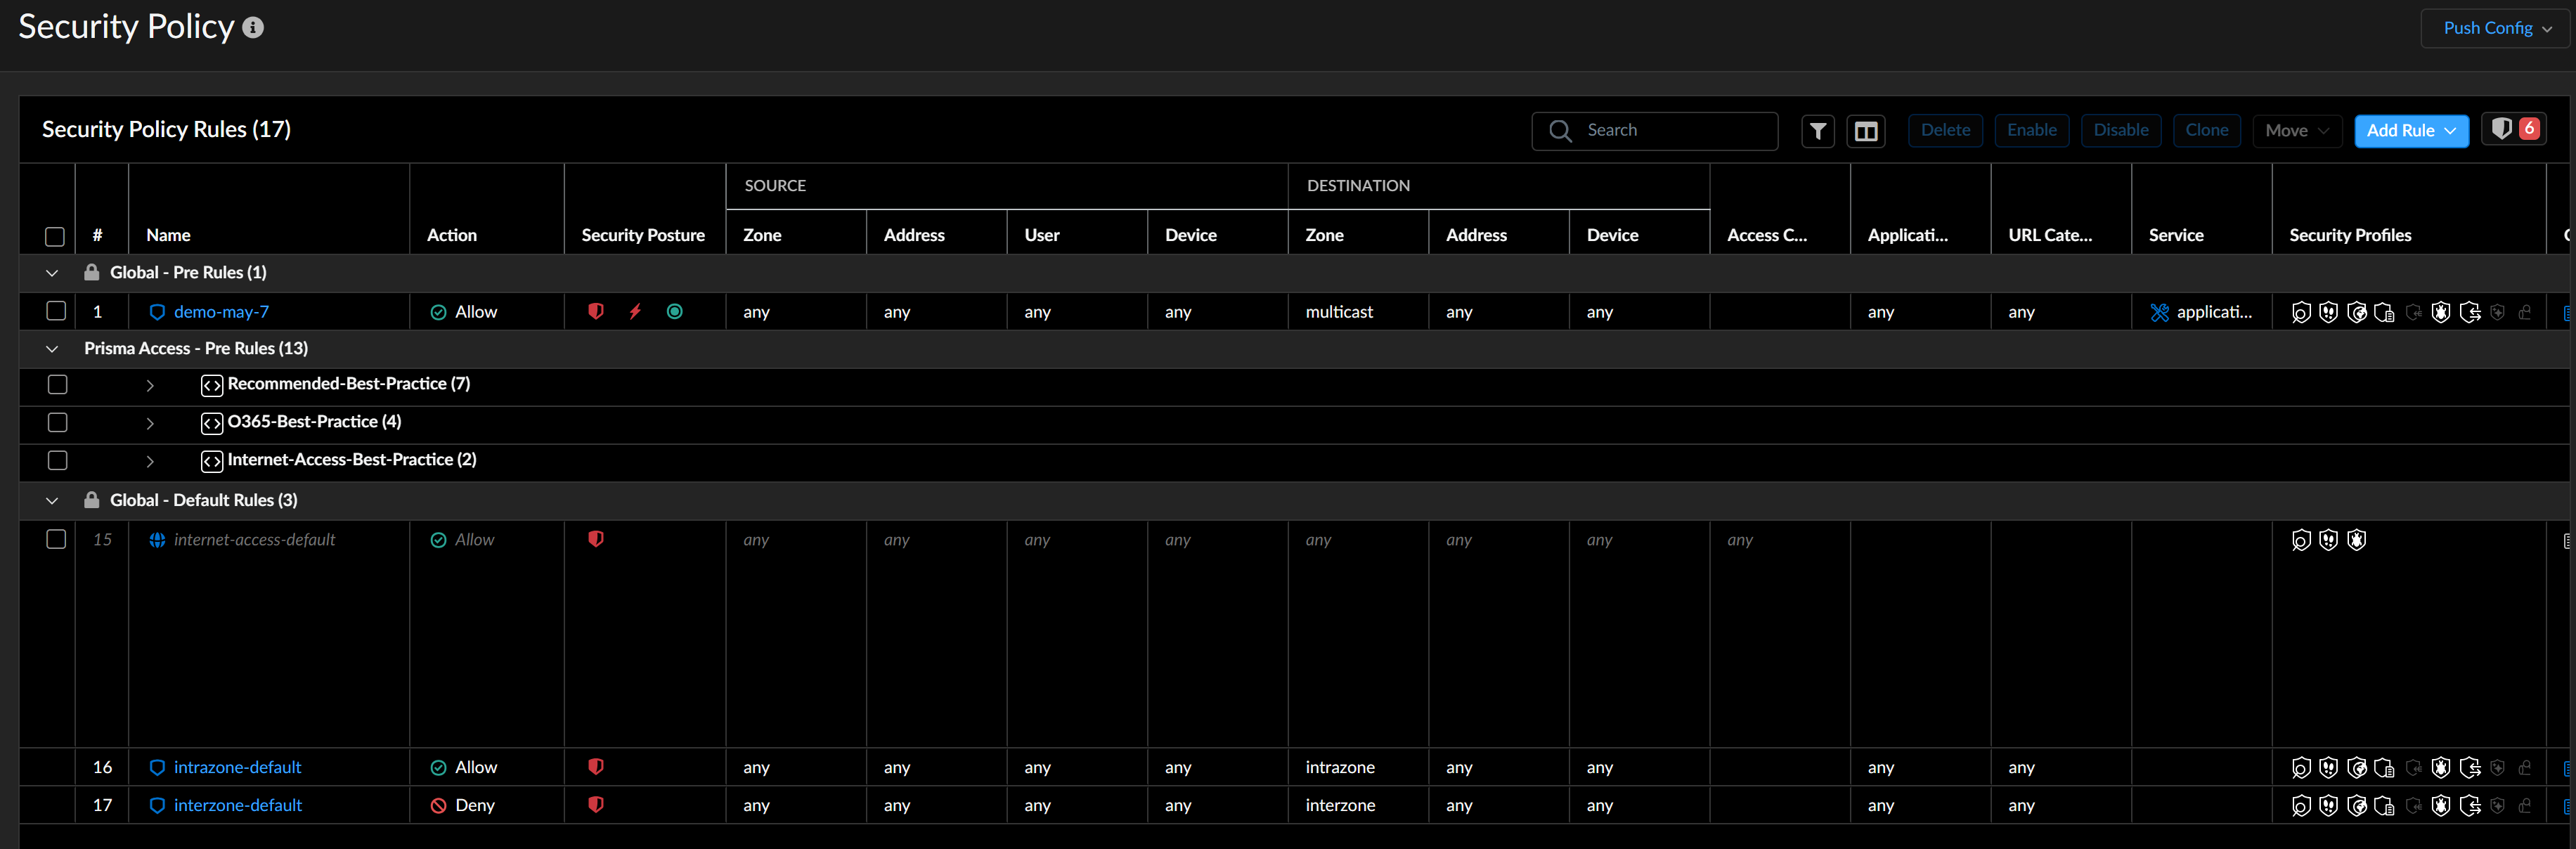This screenshot has height=849, width=2576.
Task: Click the info icon beside Security Policy
Action: (x=253, y=28)
